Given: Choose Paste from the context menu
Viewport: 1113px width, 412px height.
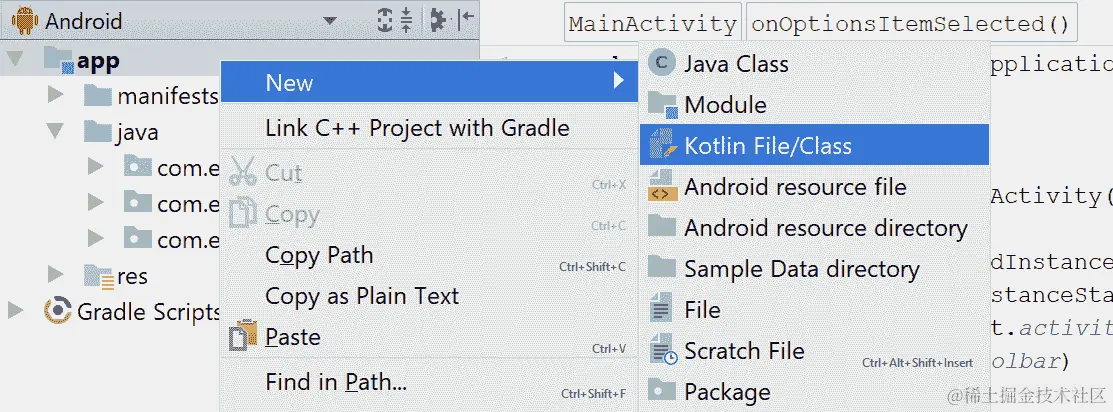Looking at the screenshot, I should [x=429, y=337].
